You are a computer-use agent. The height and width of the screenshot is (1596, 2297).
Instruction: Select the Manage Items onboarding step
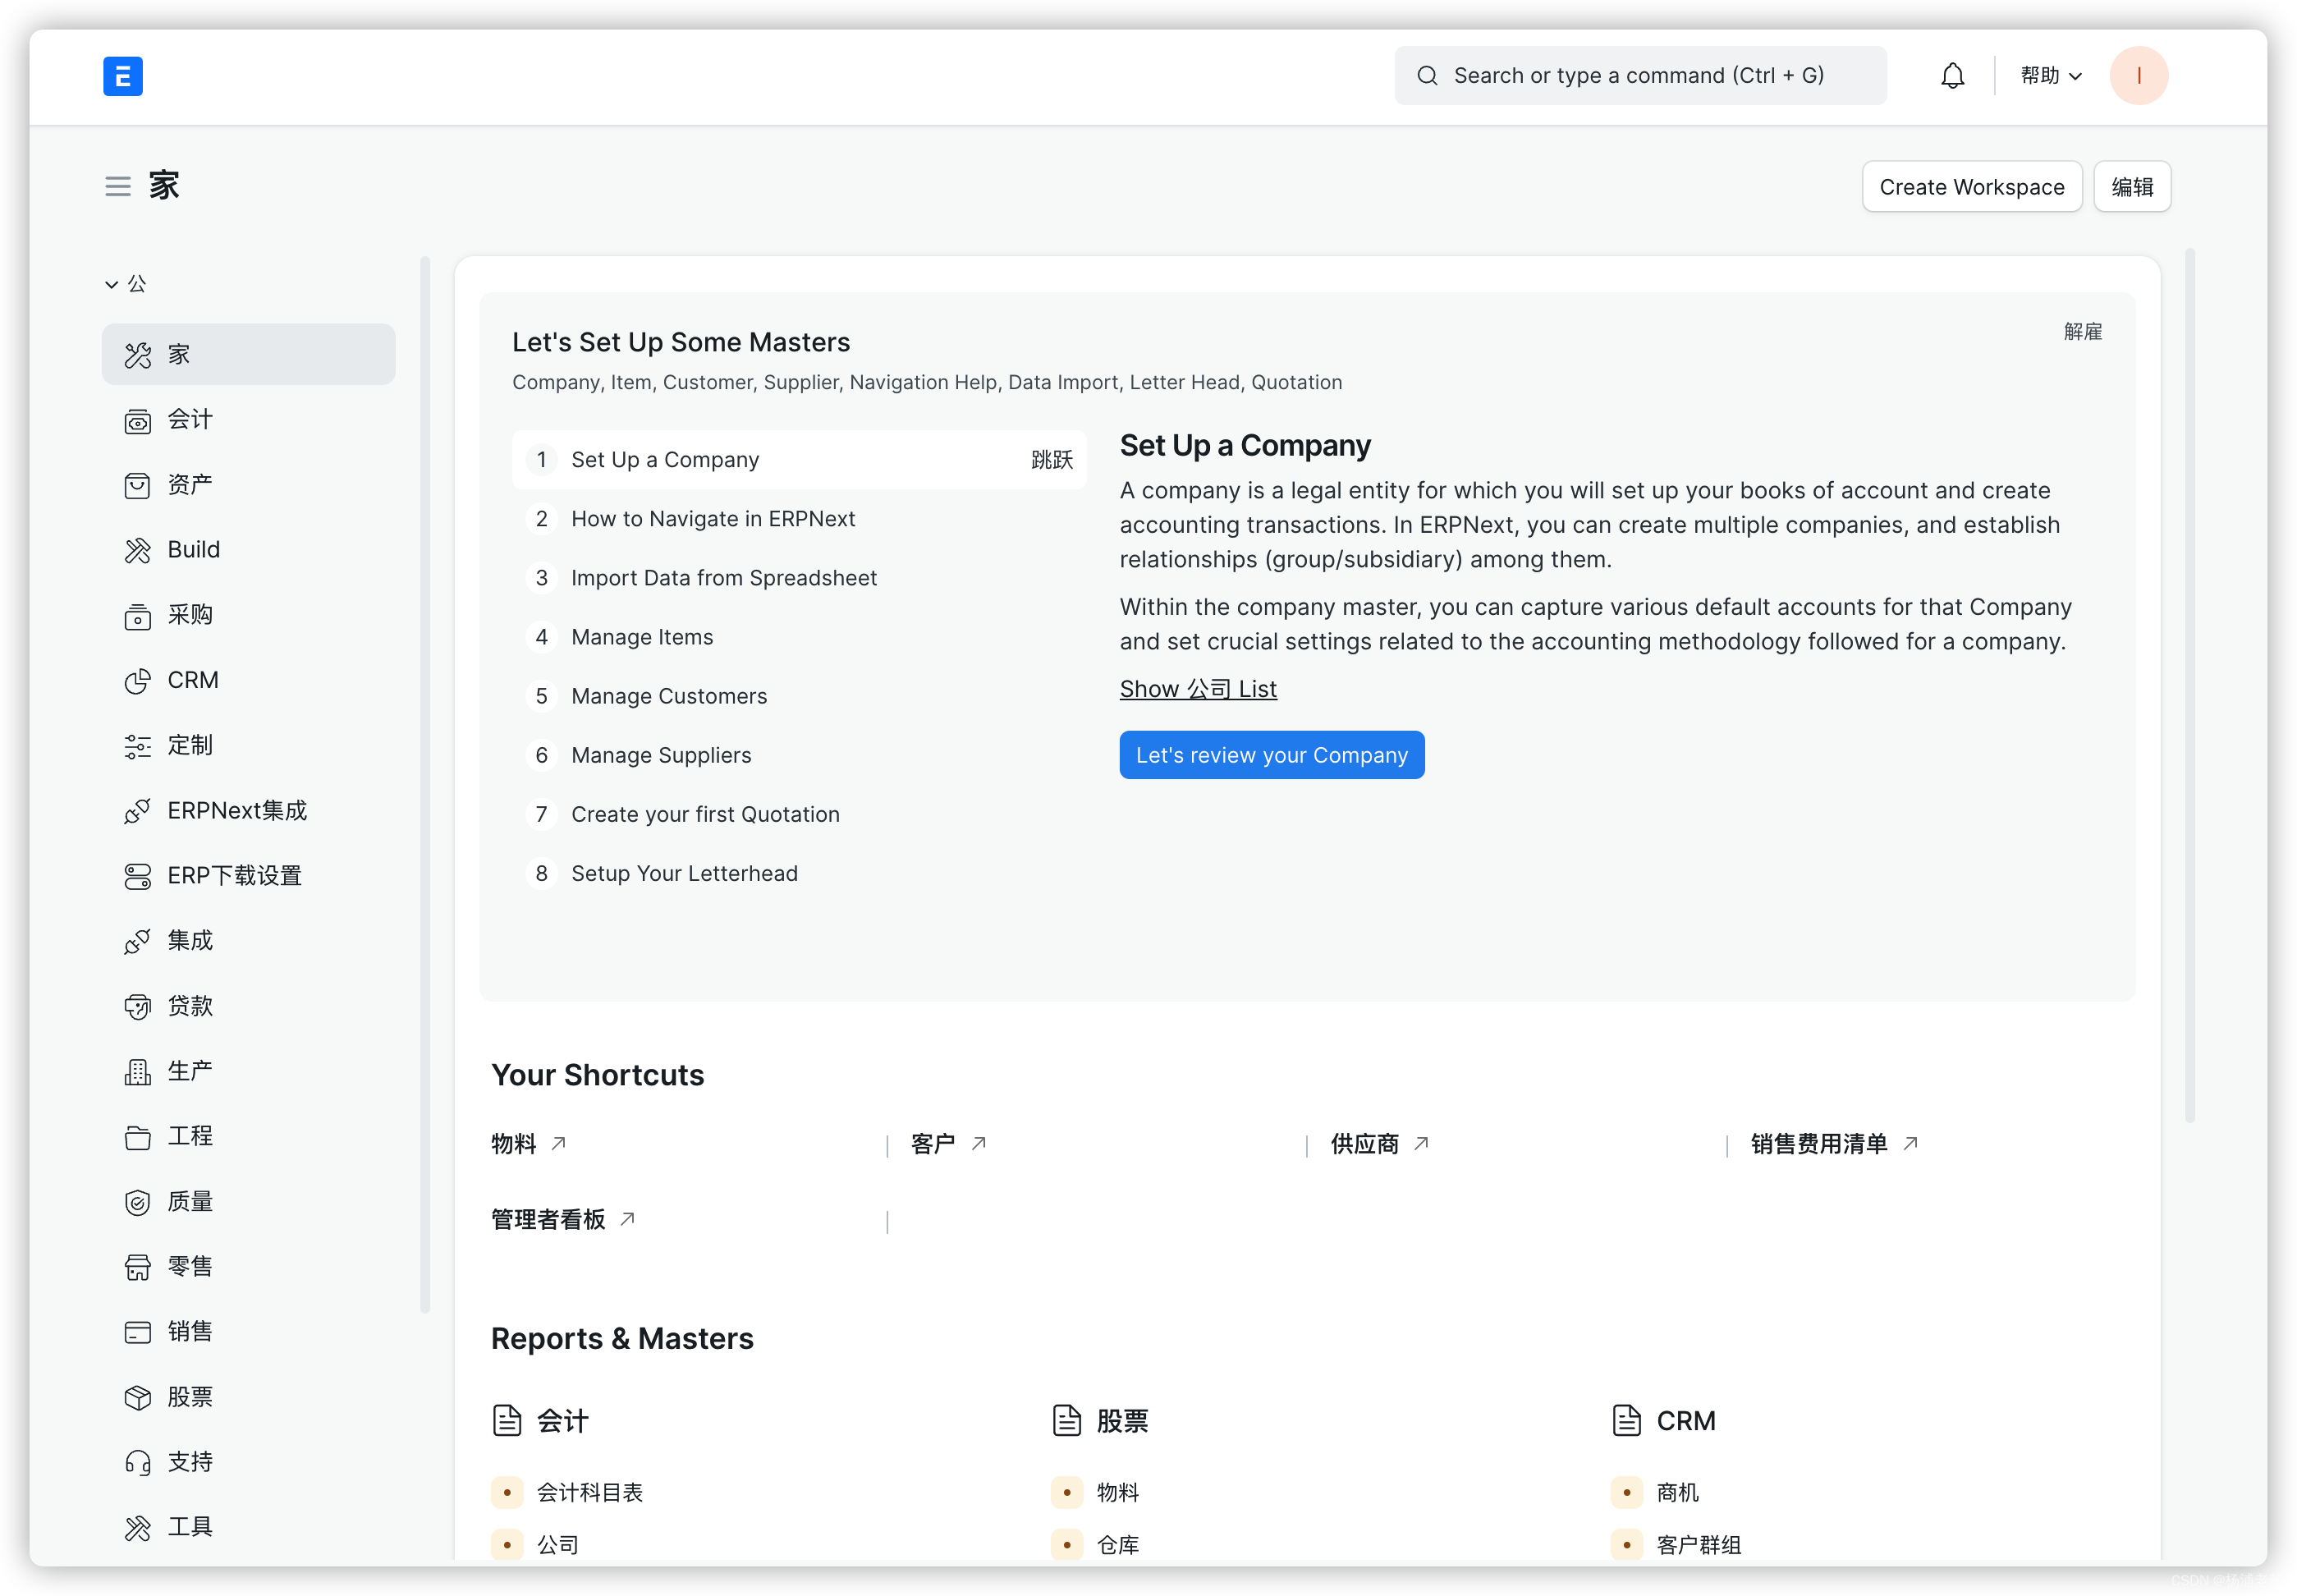tap(642, 637)
